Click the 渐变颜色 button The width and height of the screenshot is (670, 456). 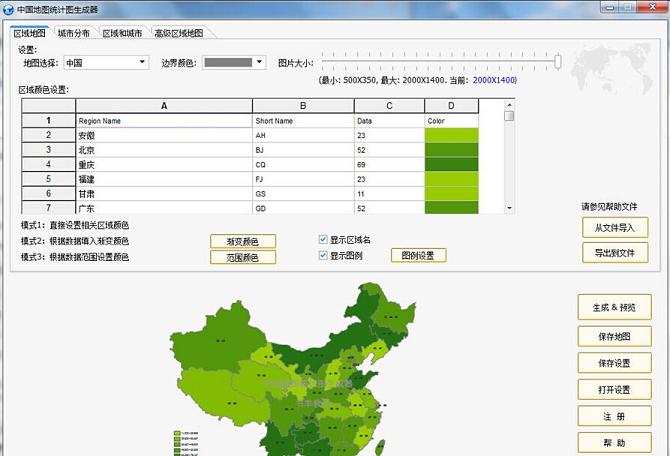(x=243, y=241)
